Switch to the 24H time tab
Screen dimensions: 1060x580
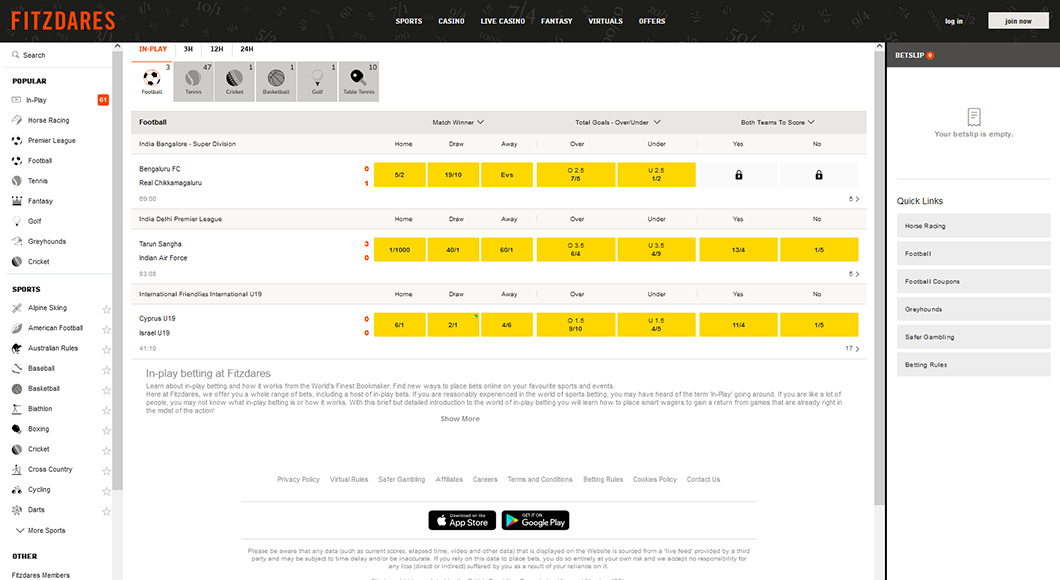coord(247,49)
